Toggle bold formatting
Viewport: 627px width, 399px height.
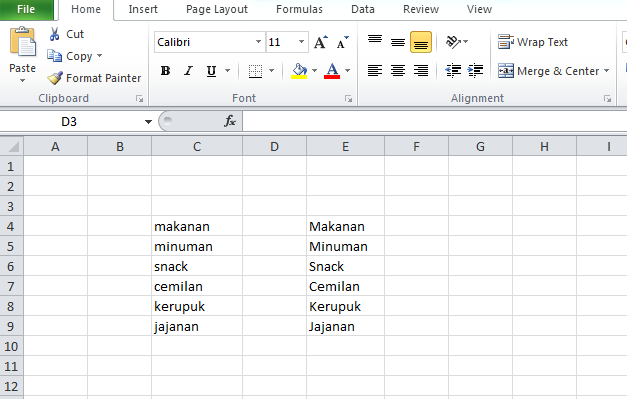[x=165, y=71]
